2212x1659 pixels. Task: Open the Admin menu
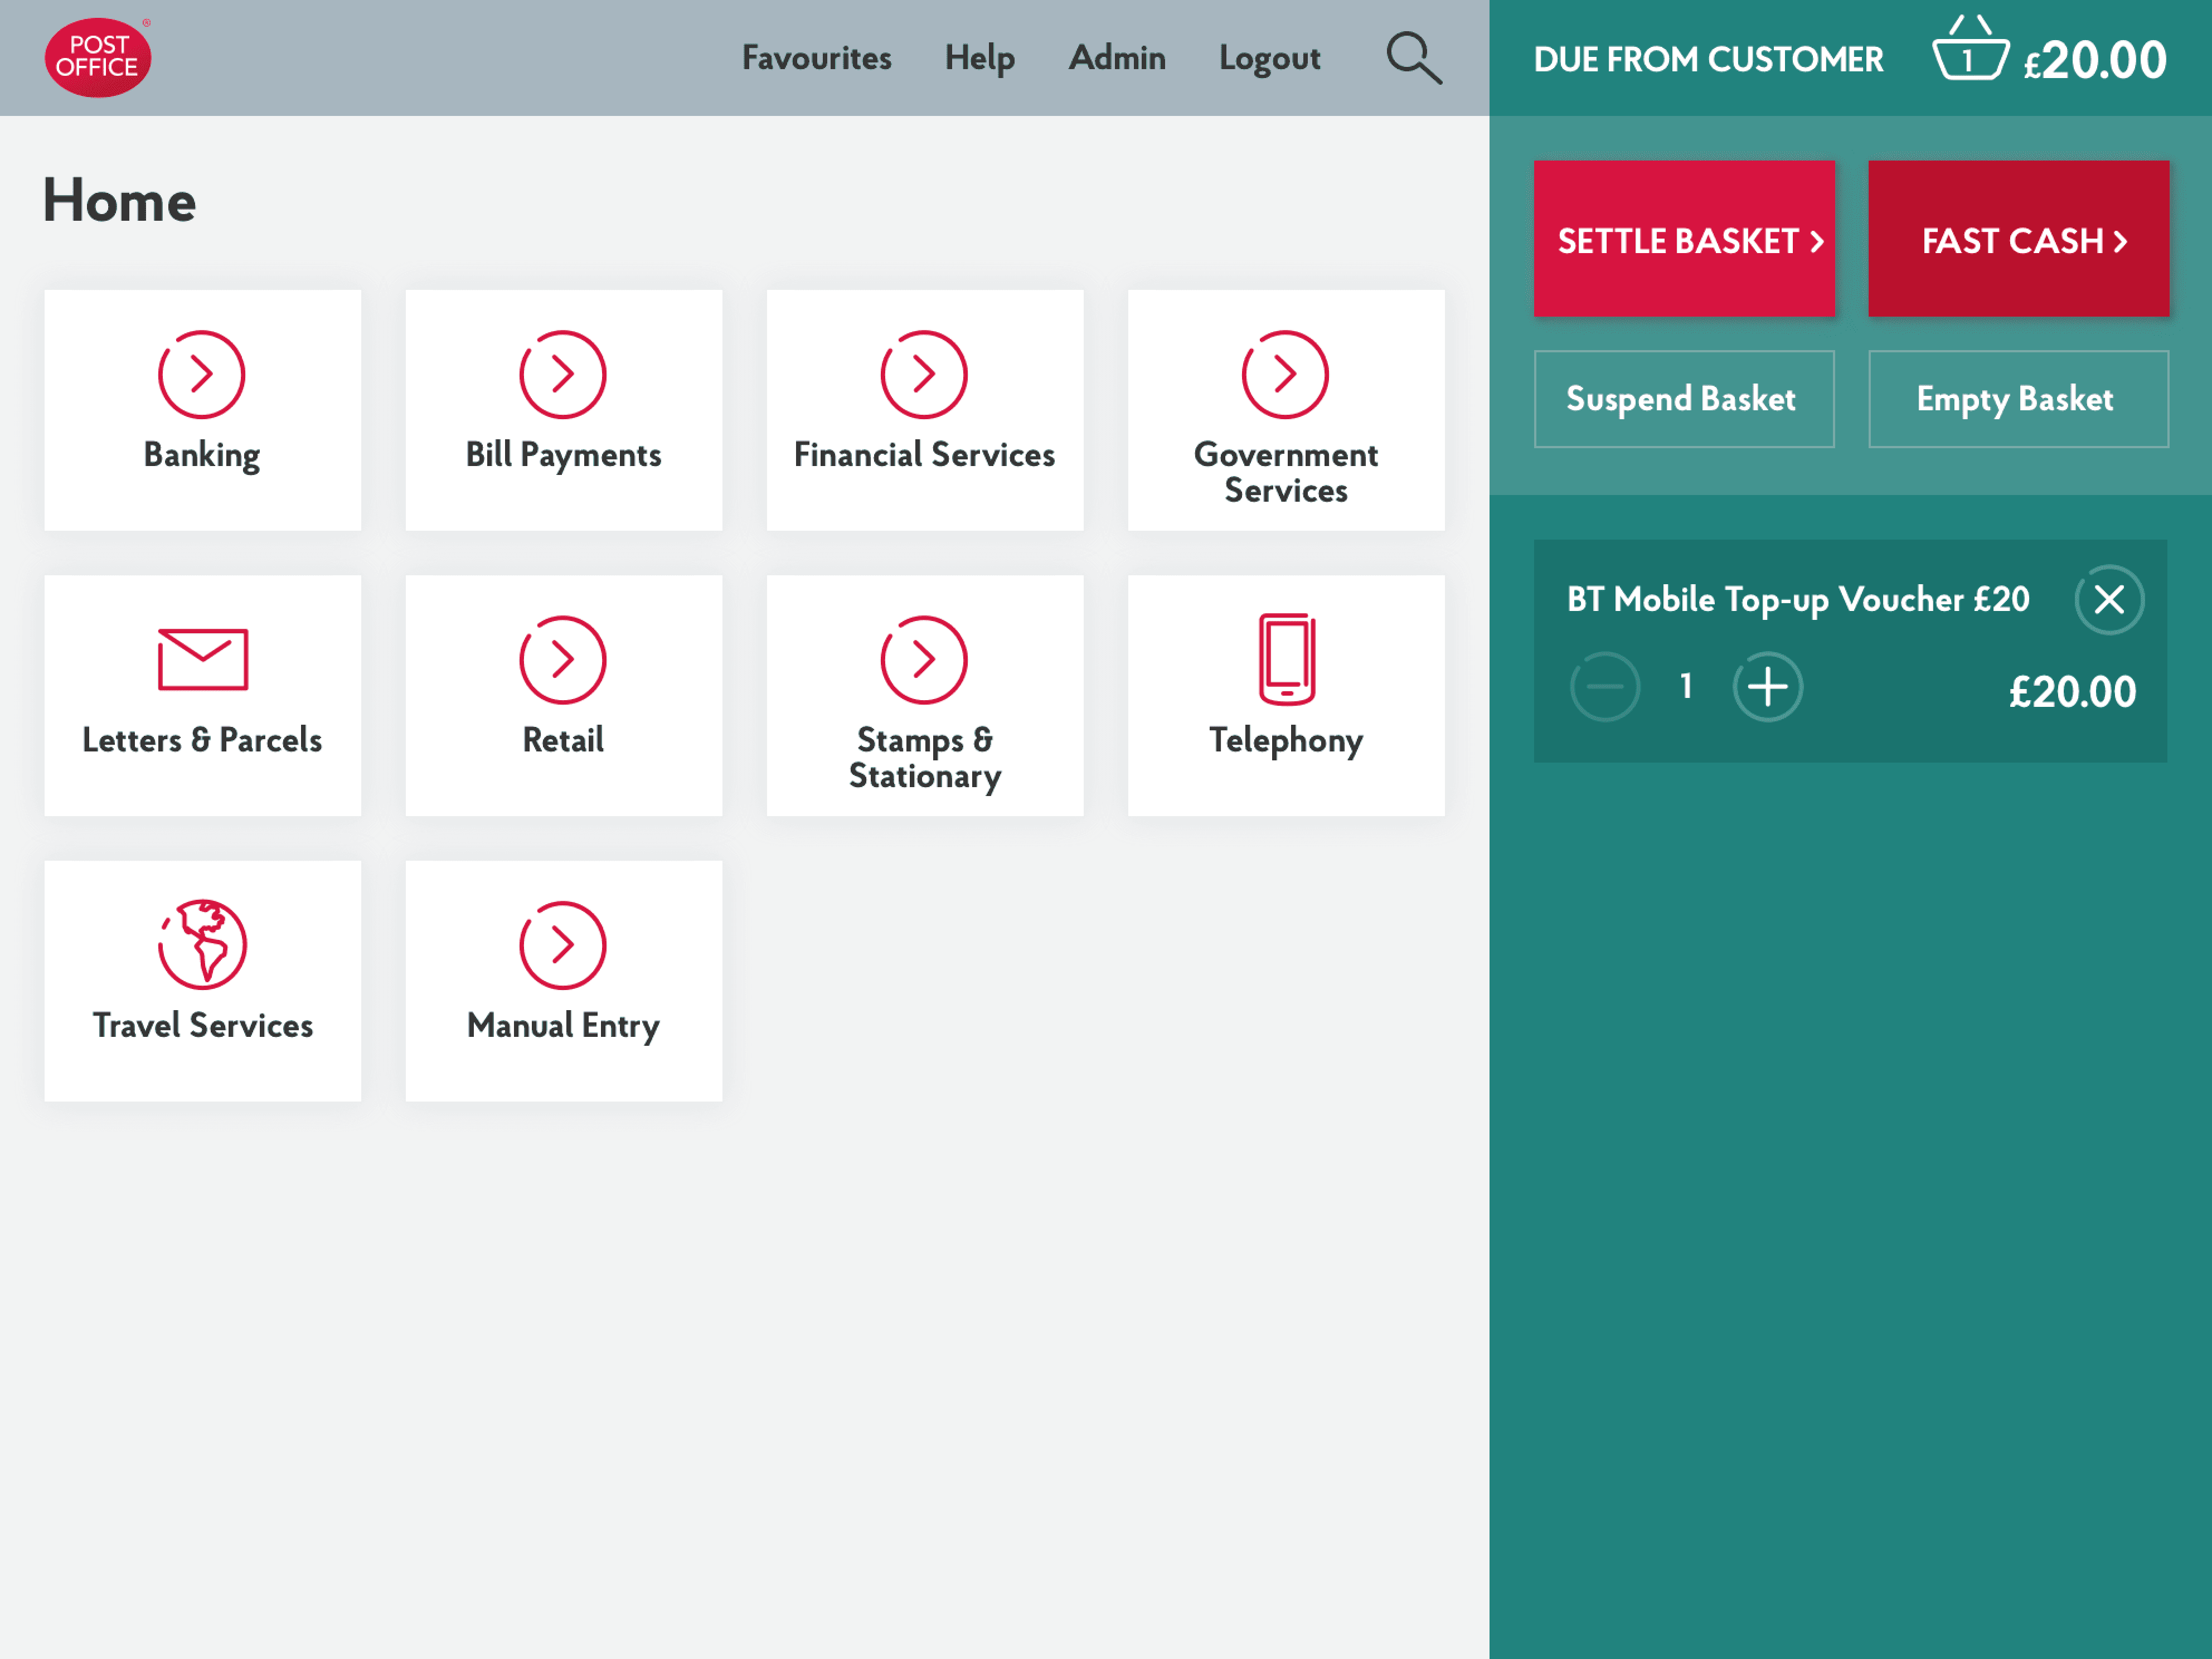(1117, 57)
